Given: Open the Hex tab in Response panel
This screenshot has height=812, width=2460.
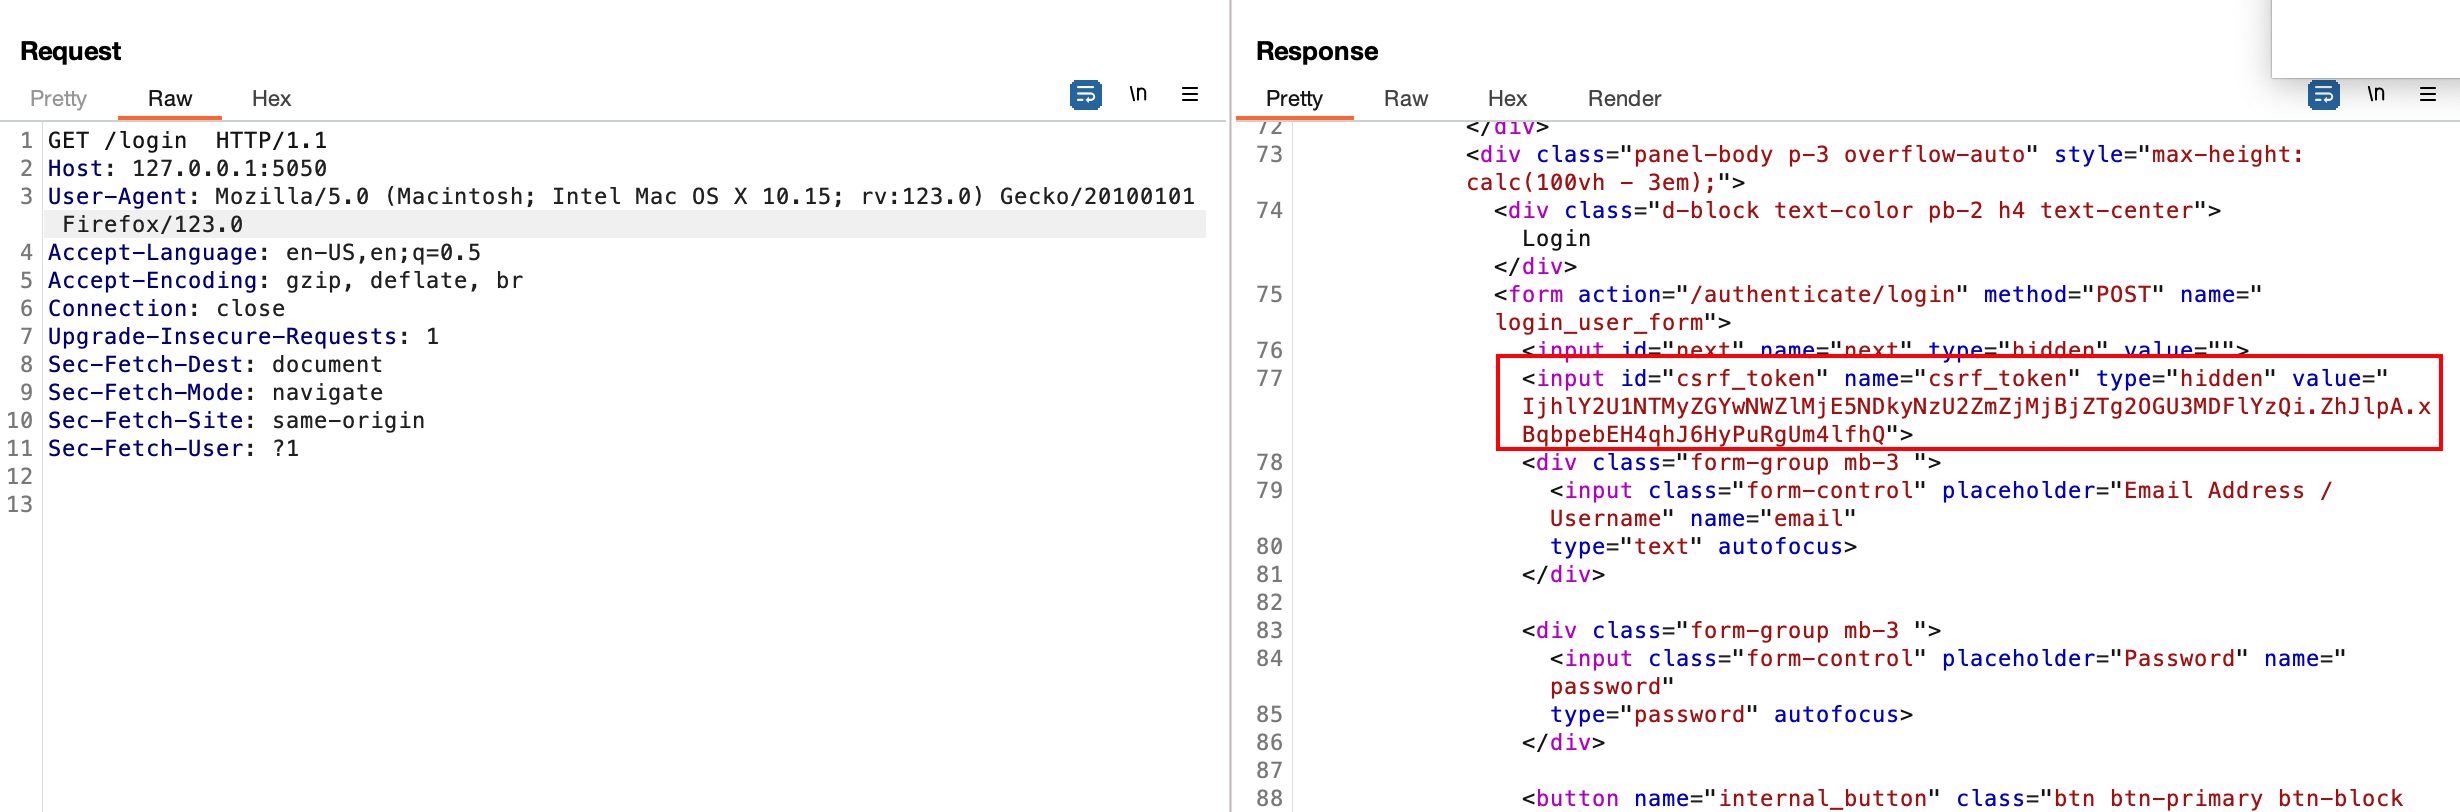Looking at the screenshot, I should [1507, 98].
